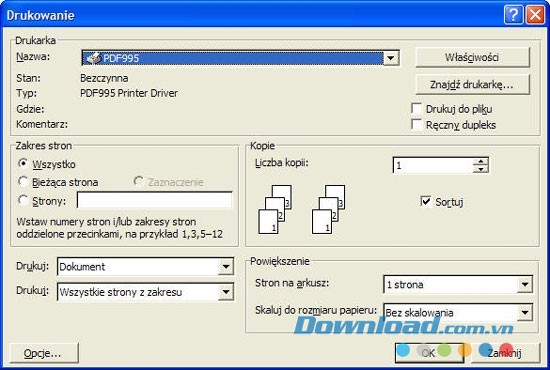Uncheck the Sortuj checkbox
Image resolution: width=550 pixels, height=370 pixels.
pos(425,201)
